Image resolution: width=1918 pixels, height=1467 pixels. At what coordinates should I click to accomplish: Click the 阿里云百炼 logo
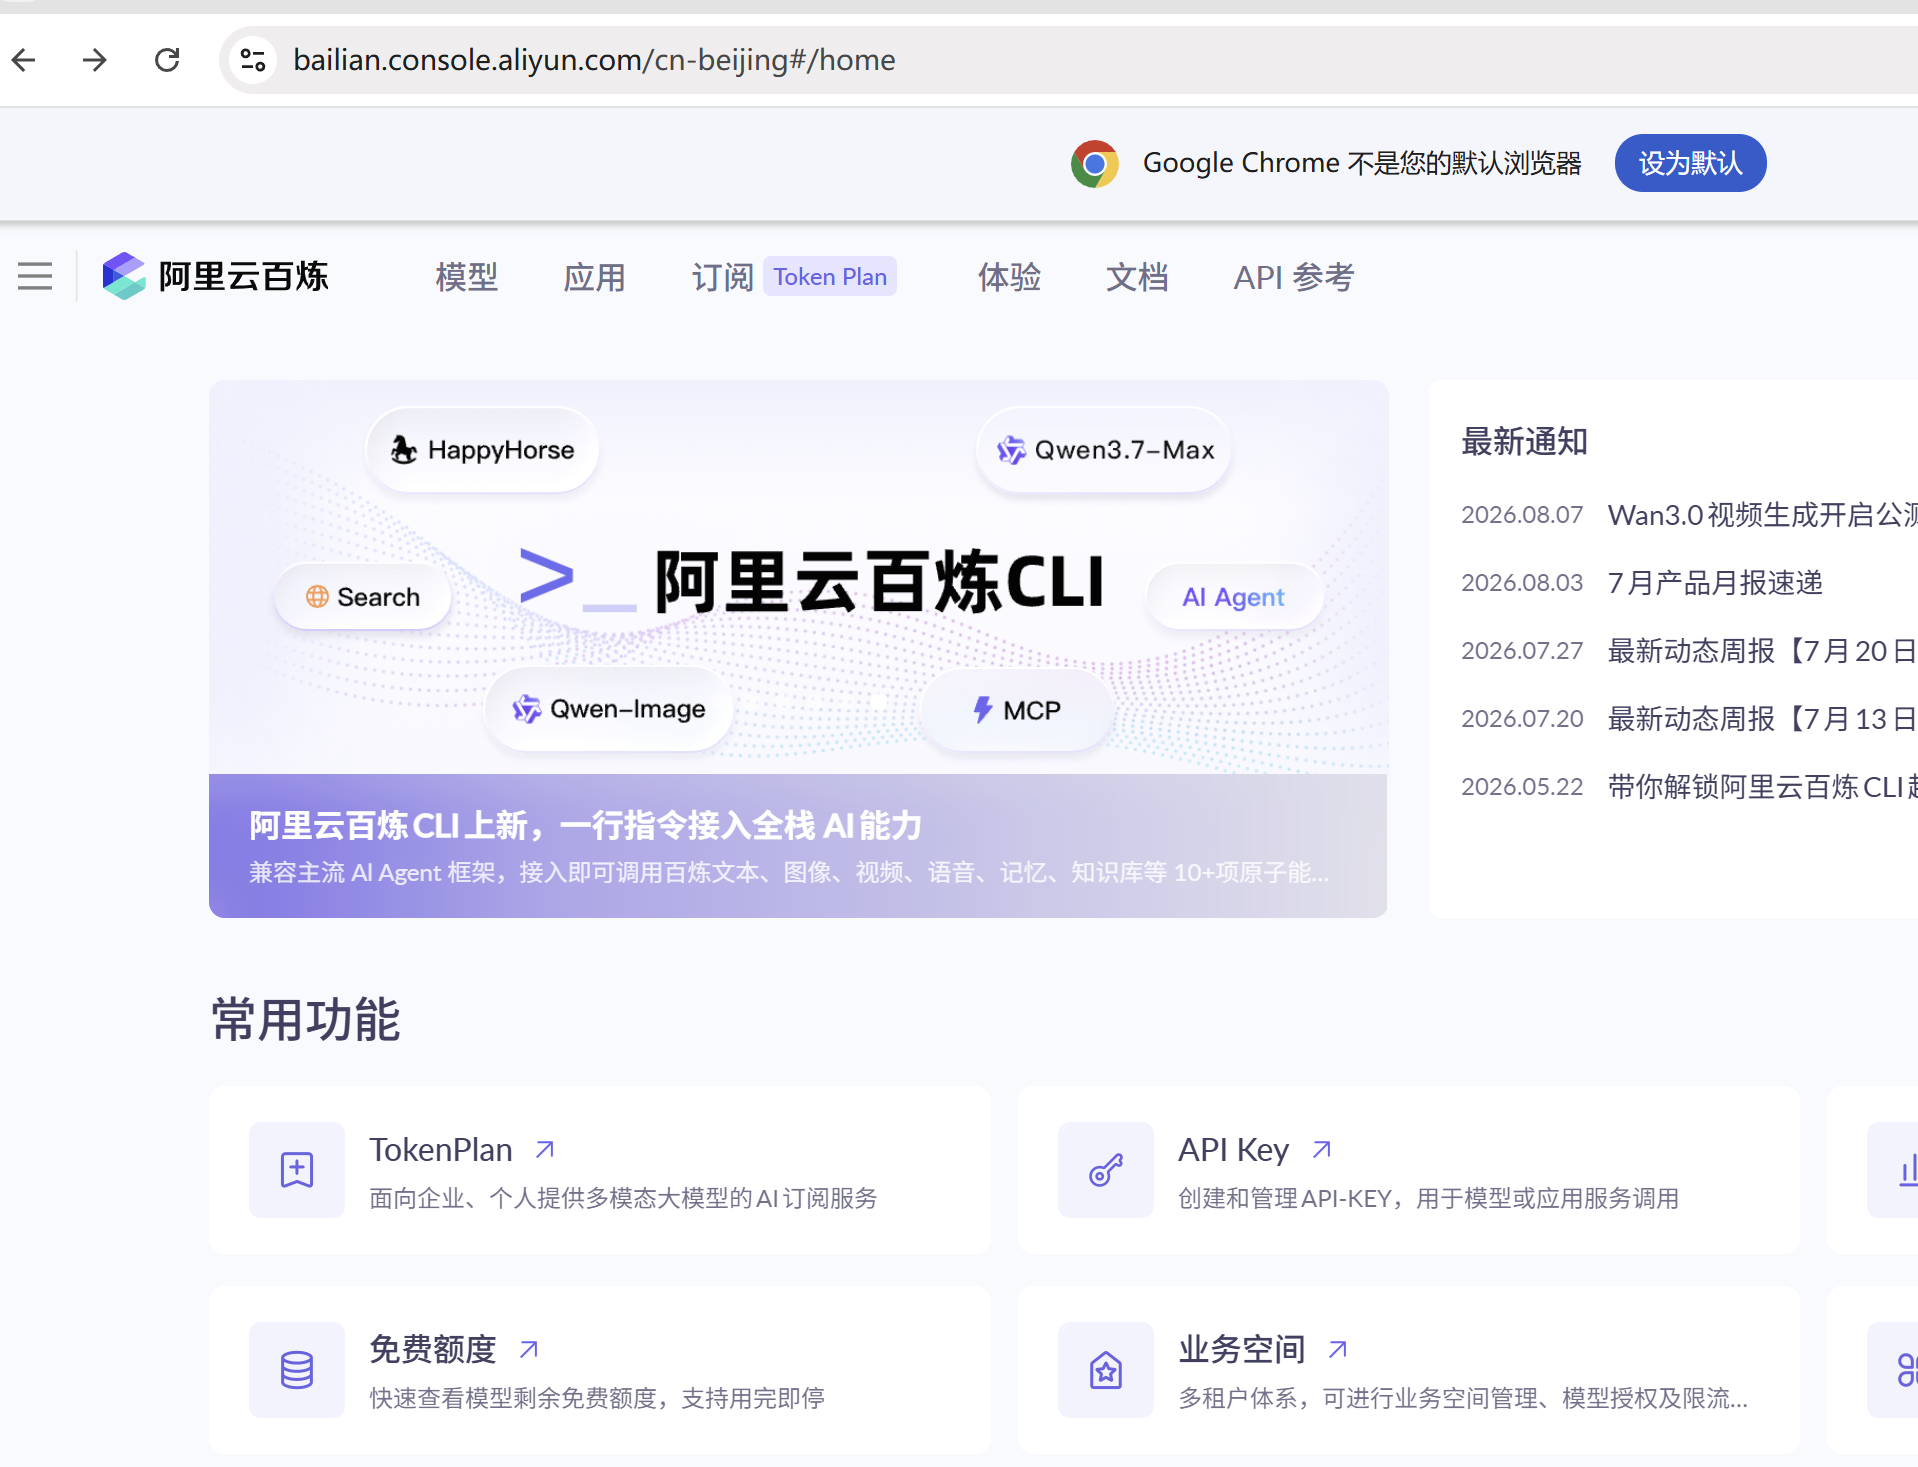click(215, 276)
